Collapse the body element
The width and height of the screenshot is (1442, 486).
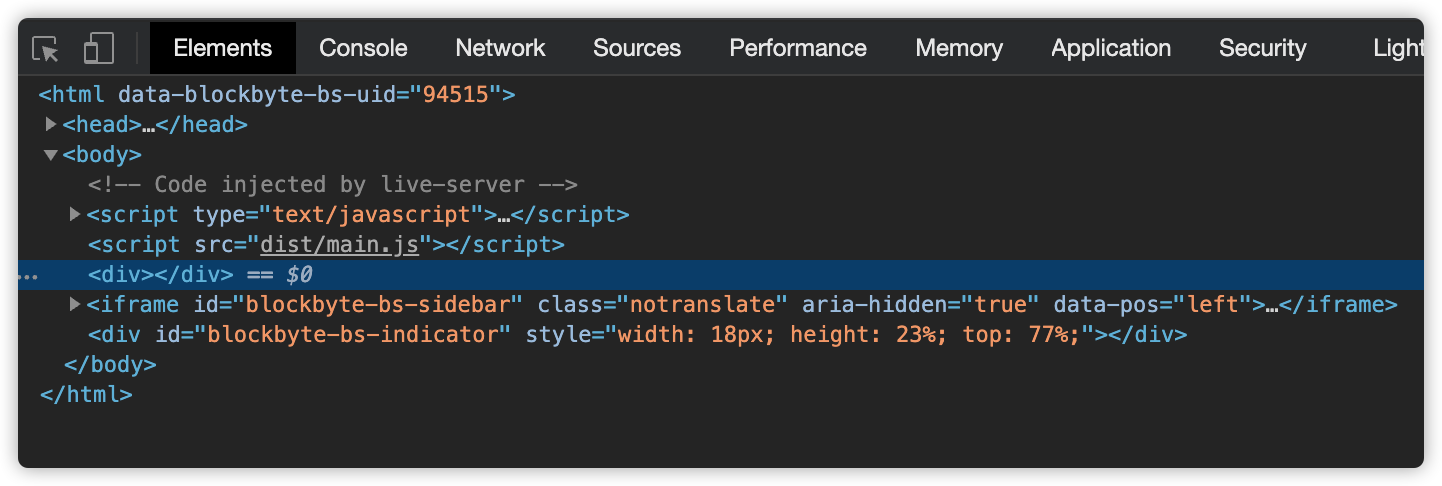click(51, 155)
